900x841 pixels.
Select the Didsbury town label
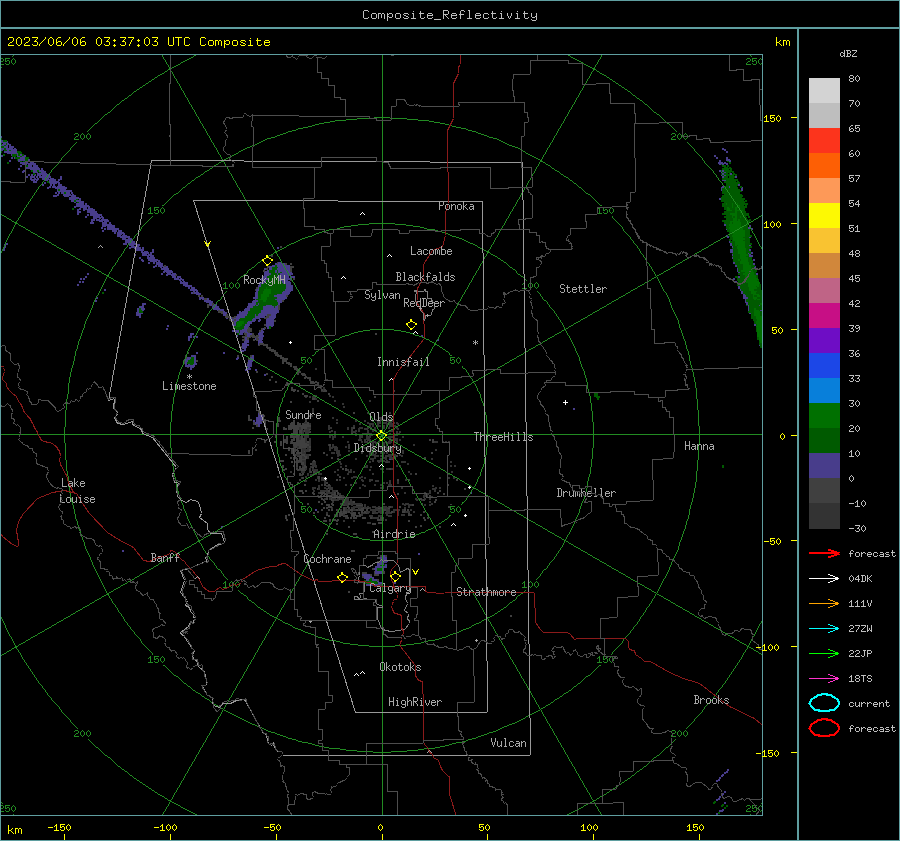pos(377,448)
